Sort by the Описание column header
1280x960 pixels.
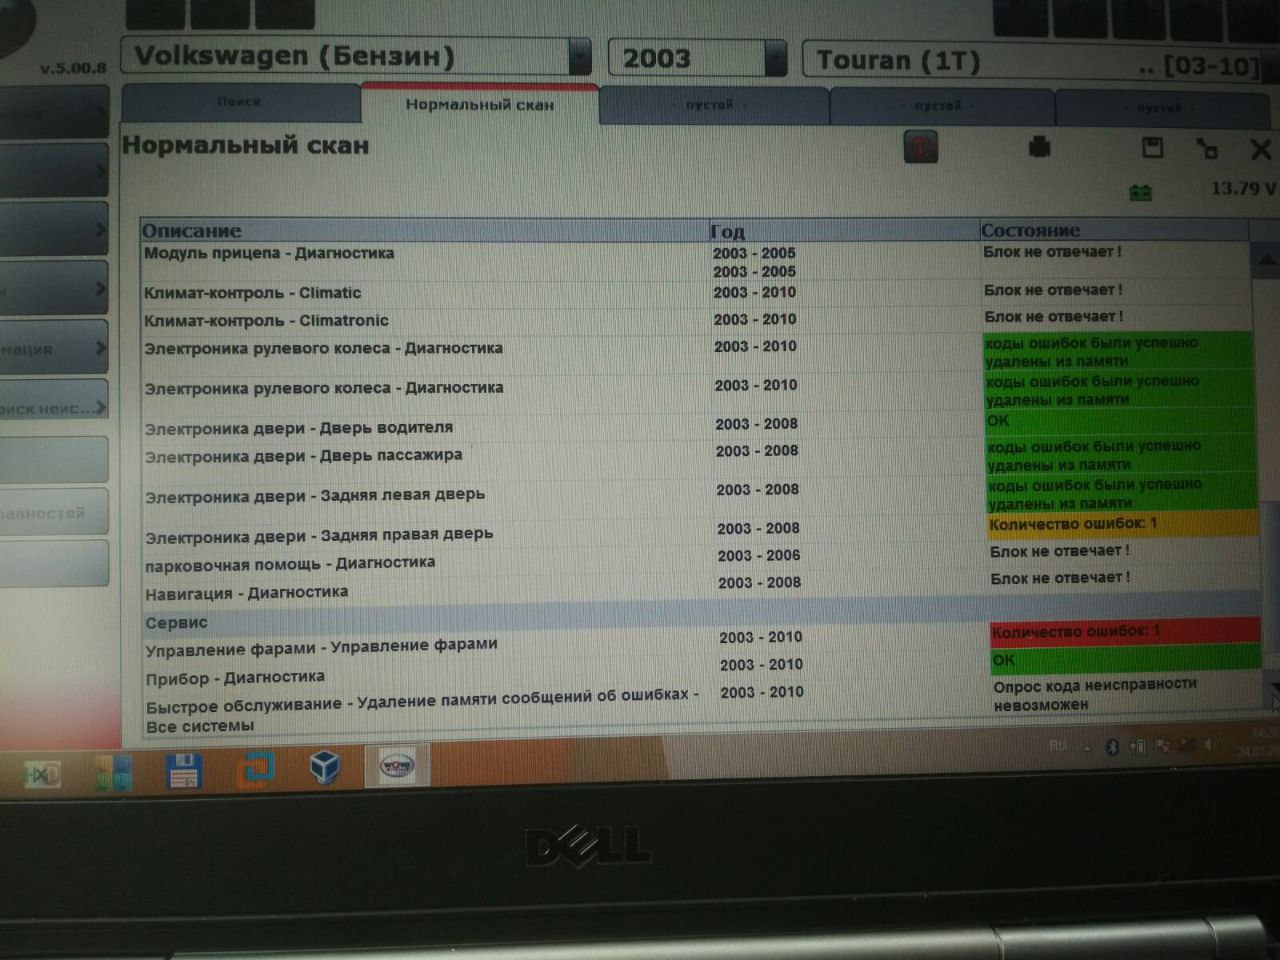[424, 230]
